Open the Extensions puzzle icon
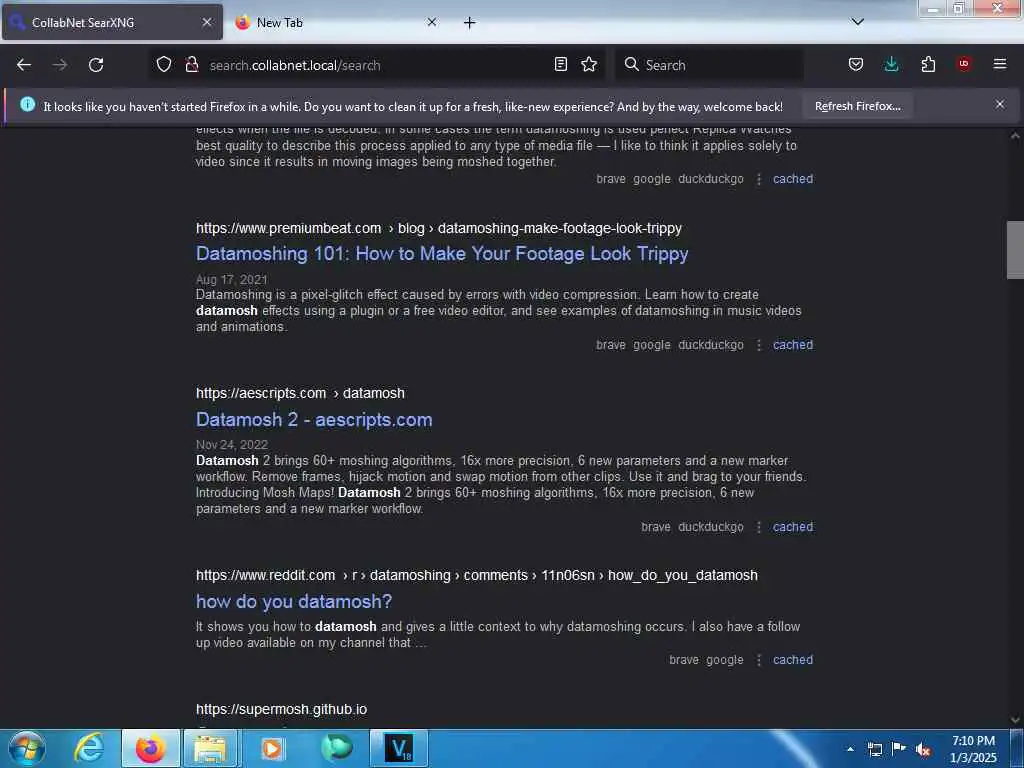Viewport: 1024px width, 768px height. pyautogui.click(x=928, y=64)
